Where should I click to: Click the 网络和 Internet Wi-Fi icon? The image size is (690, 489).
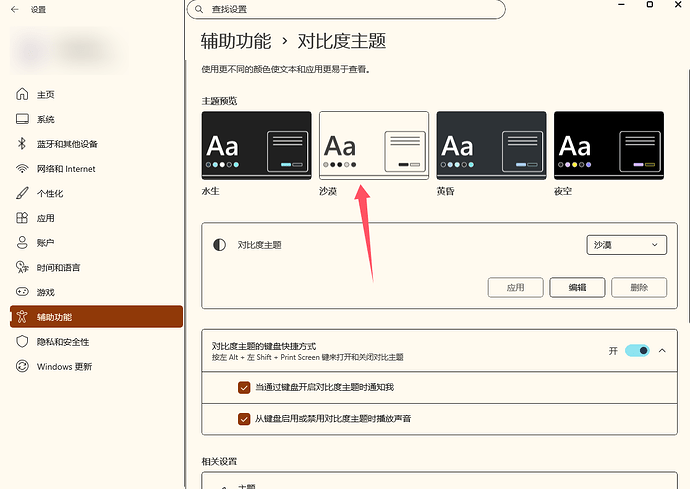pos(22,169)
